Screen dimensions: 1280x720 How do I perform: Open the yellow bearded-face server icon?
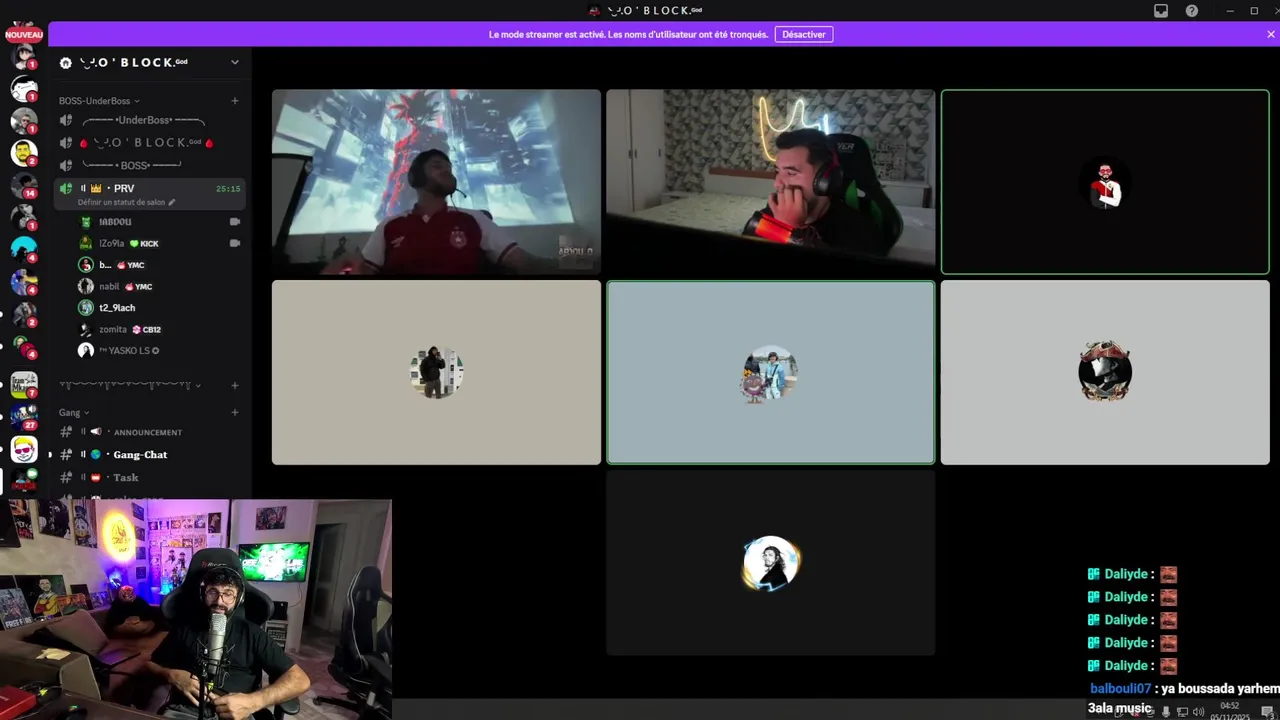pos(24,152)
